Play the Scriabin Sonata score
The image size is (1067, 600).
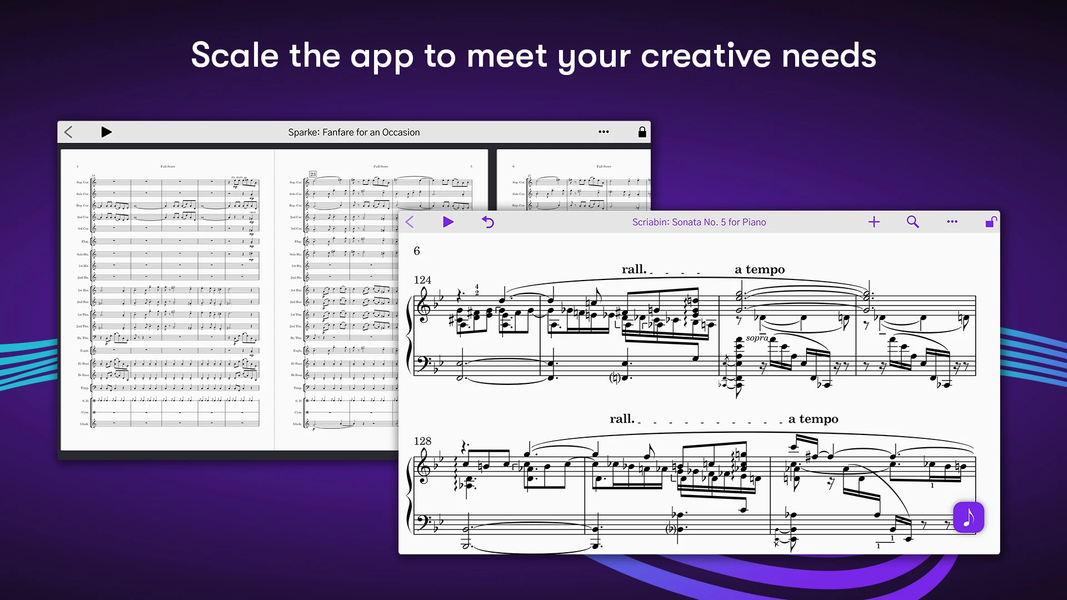448,222
